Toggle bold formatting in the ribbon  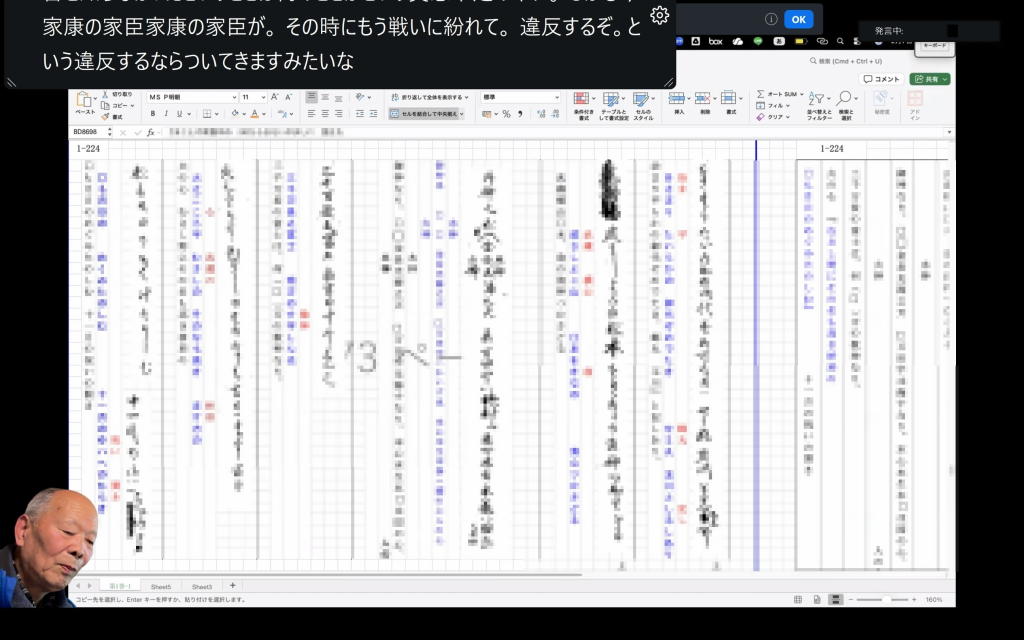point(153,114)
